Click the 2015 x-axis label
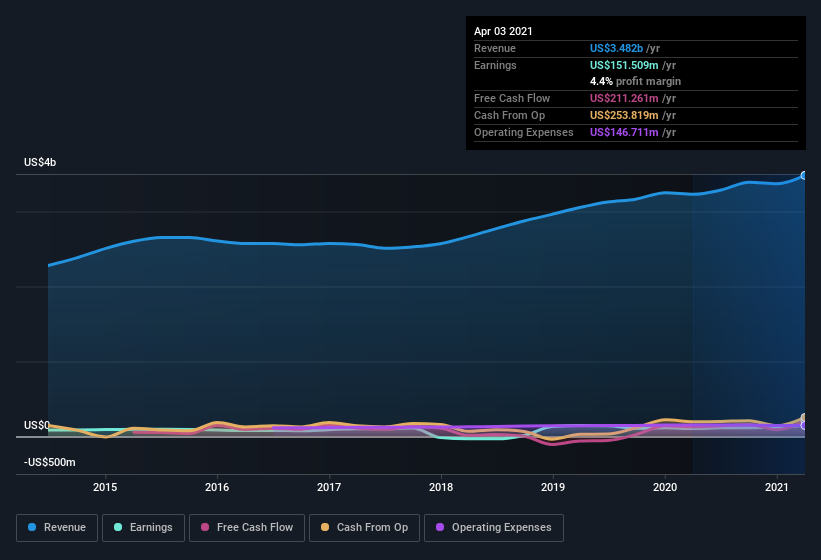The height and width of the screenshot is (560, 821). [105, 487]
